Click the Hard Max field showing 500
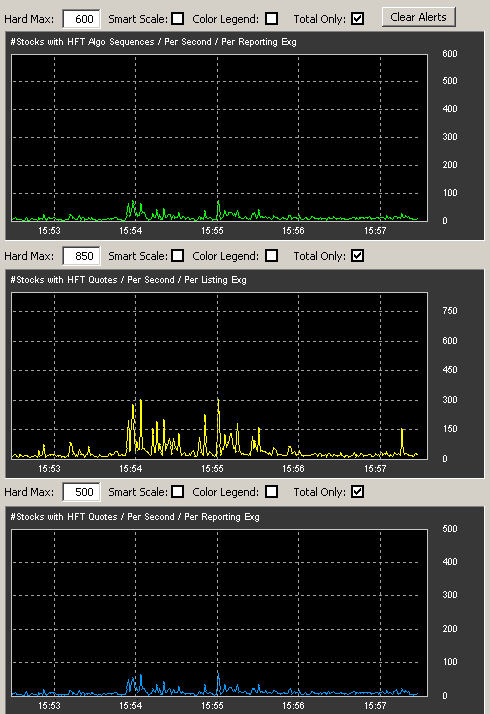Image resolution: width=490 pixels, height=714 pixels. [x=81, y=492]
